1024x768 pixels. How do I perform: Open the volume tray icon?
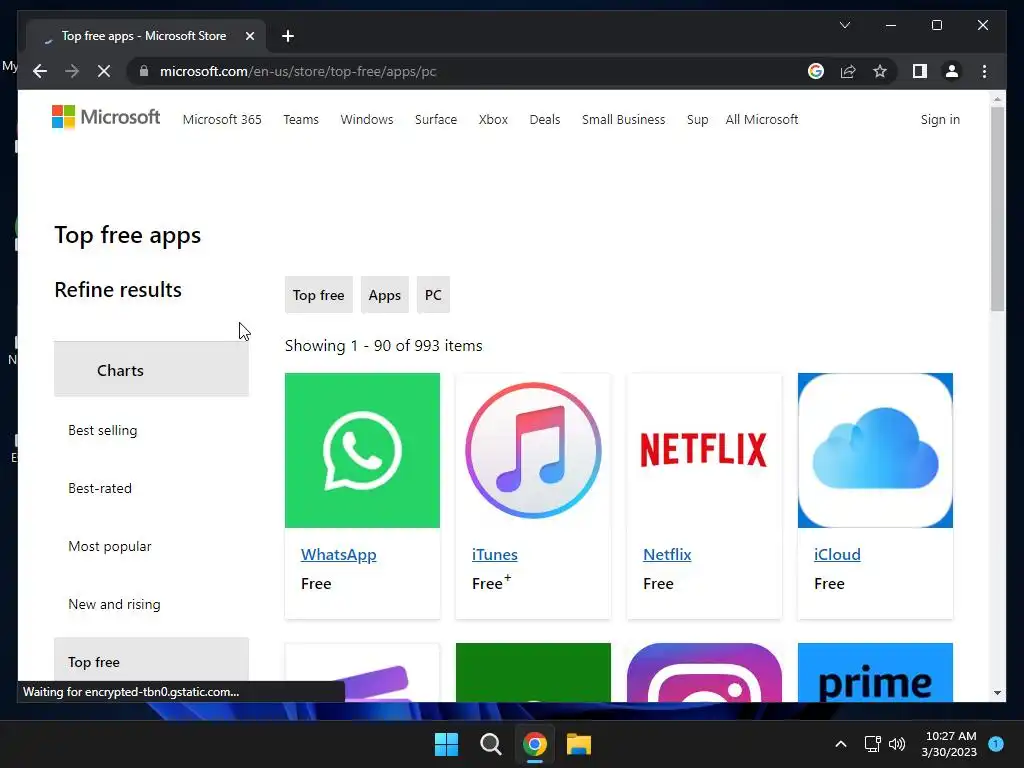[x=897, y=744]
